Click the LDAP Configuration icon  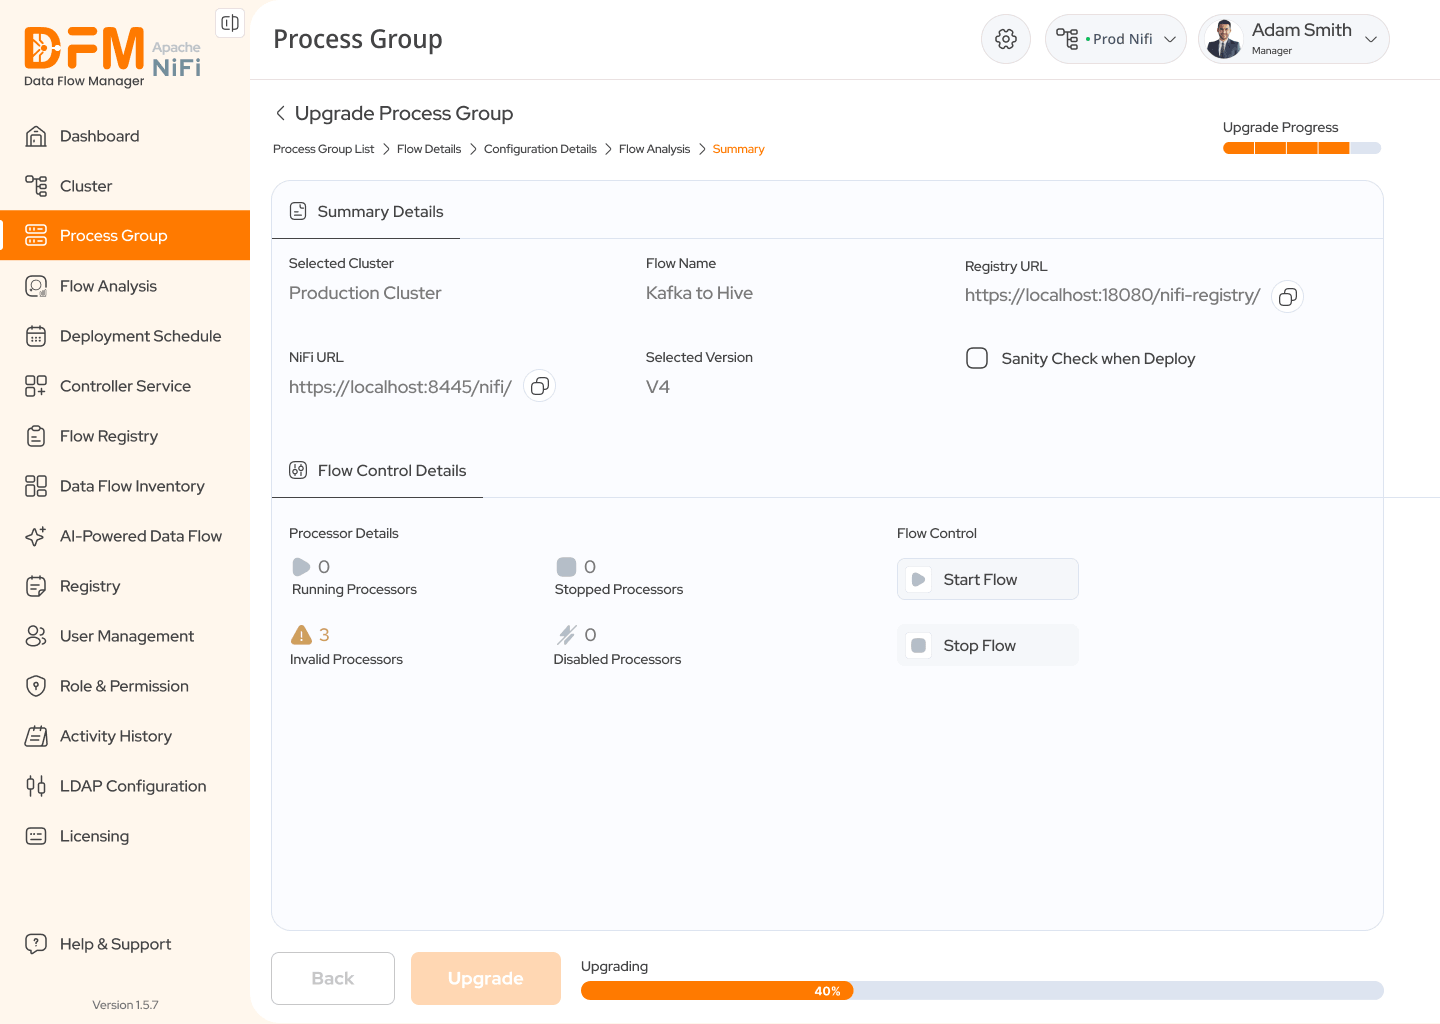coord(36,786)
